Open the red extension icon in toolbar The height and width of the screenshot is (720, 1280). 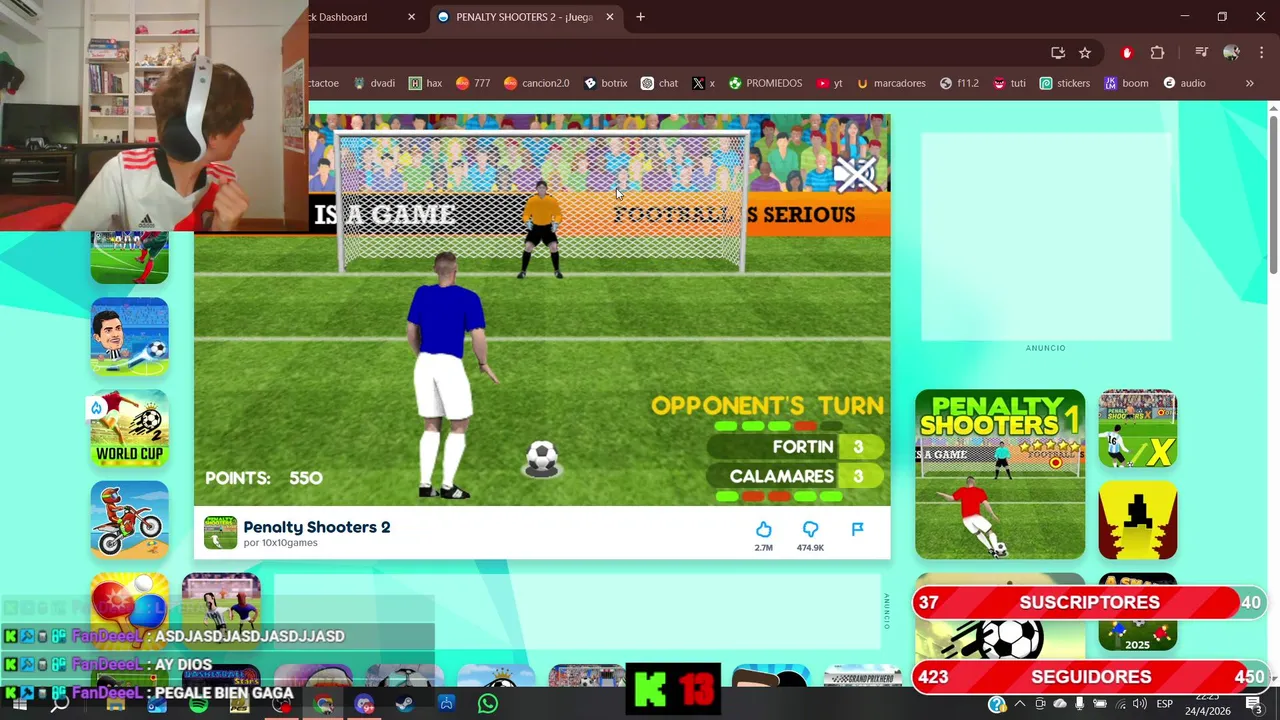pos(1127,53)
